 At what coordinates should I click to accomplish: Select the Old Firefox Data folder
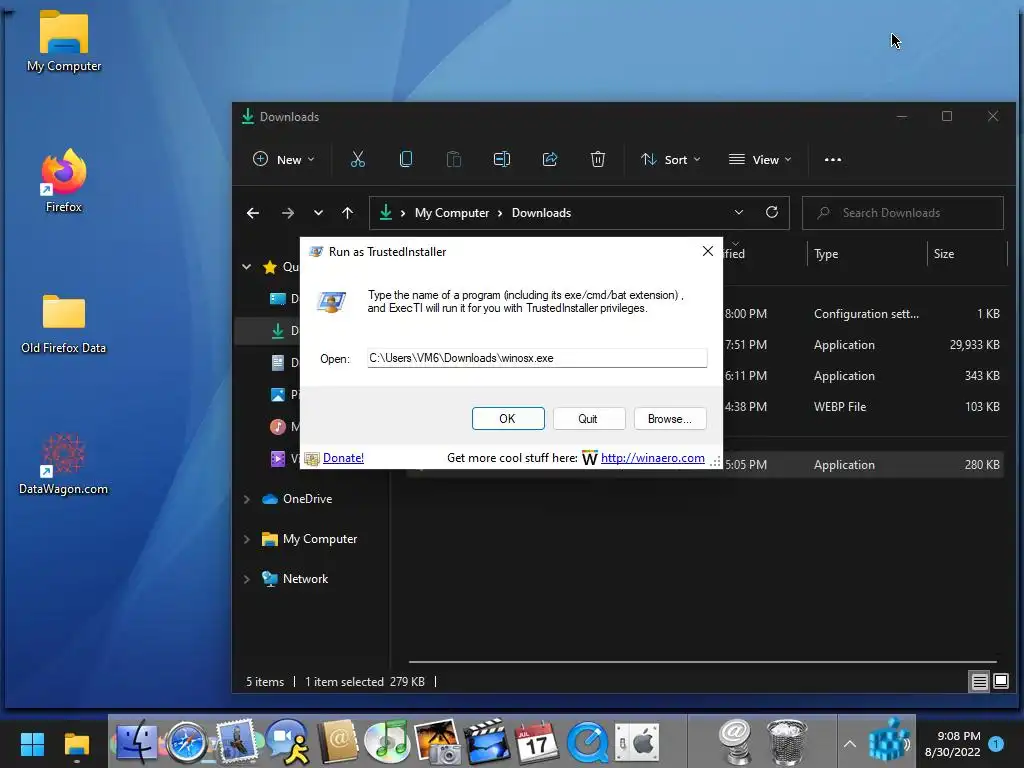click(63, 324)
